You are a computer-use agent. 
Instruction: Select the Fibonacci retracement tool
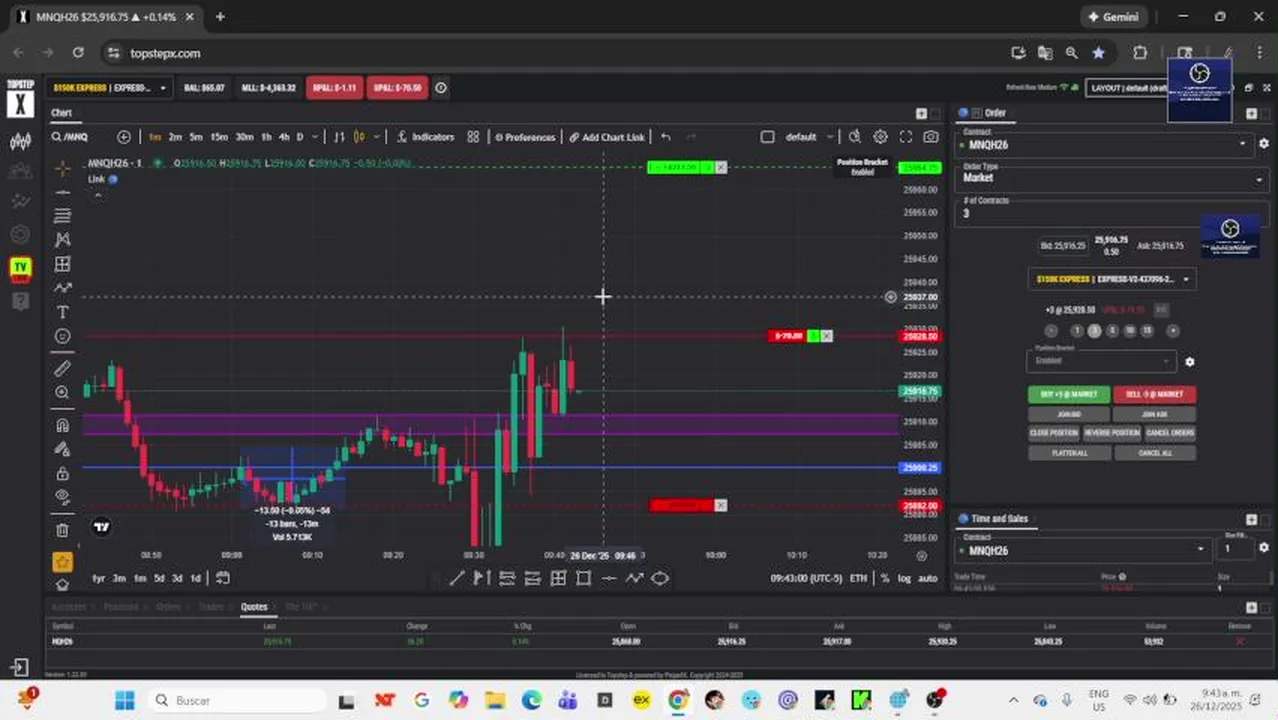[x=63, y=216]
